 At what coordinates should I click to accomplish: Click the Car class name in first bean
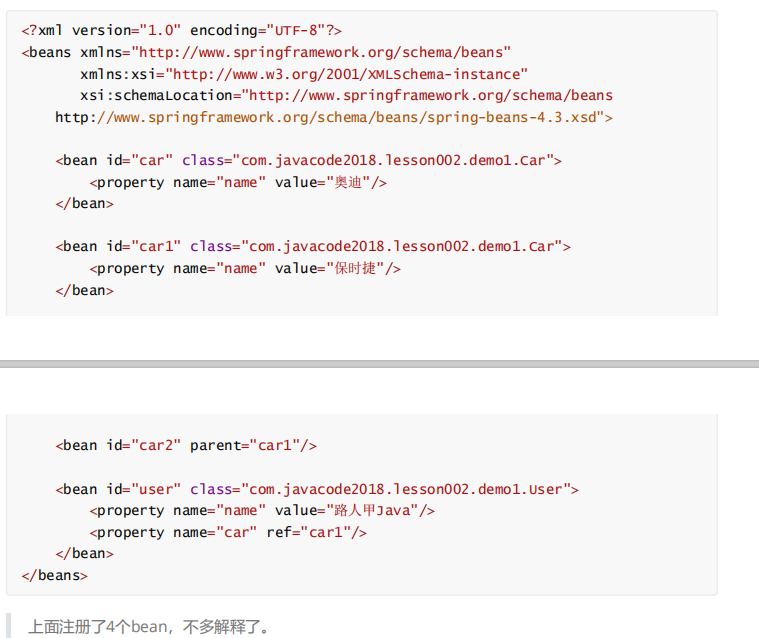coord(397,160)
